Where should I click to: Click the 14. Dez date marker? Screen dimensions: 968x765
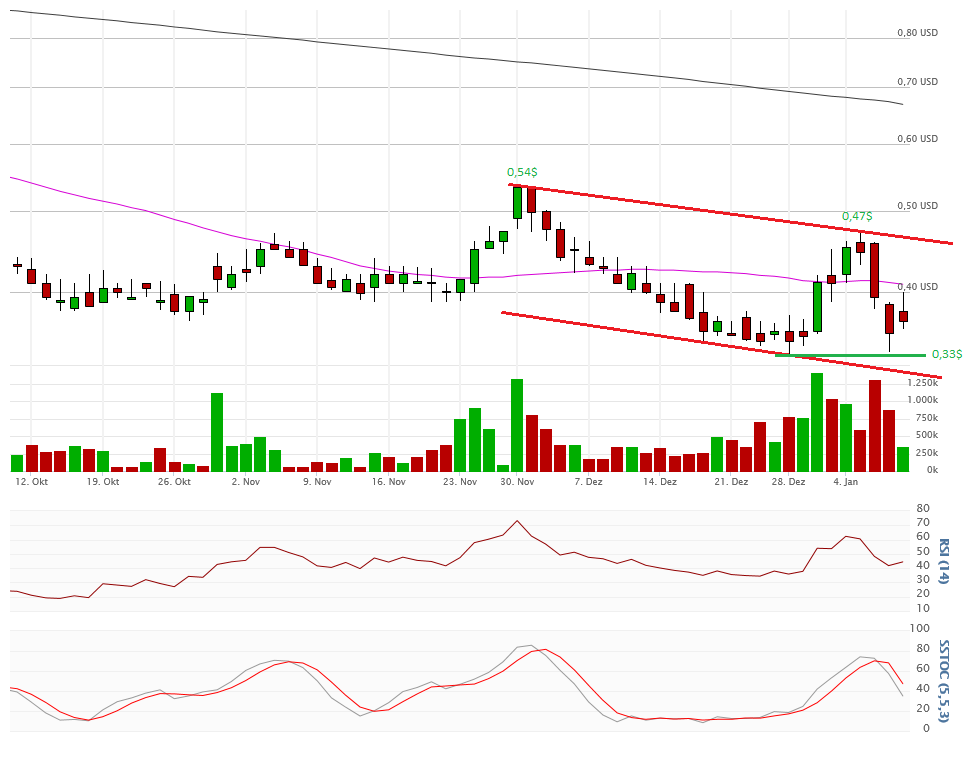coord(660,482)
